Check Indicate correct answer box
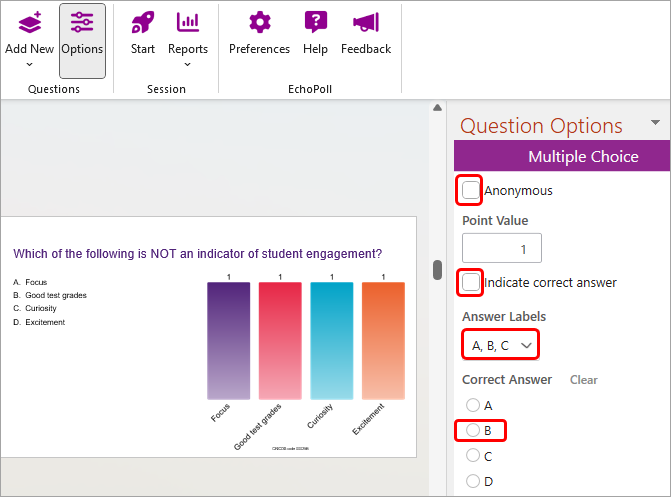This screenshot has width=671, height=497. click(471, 282)
